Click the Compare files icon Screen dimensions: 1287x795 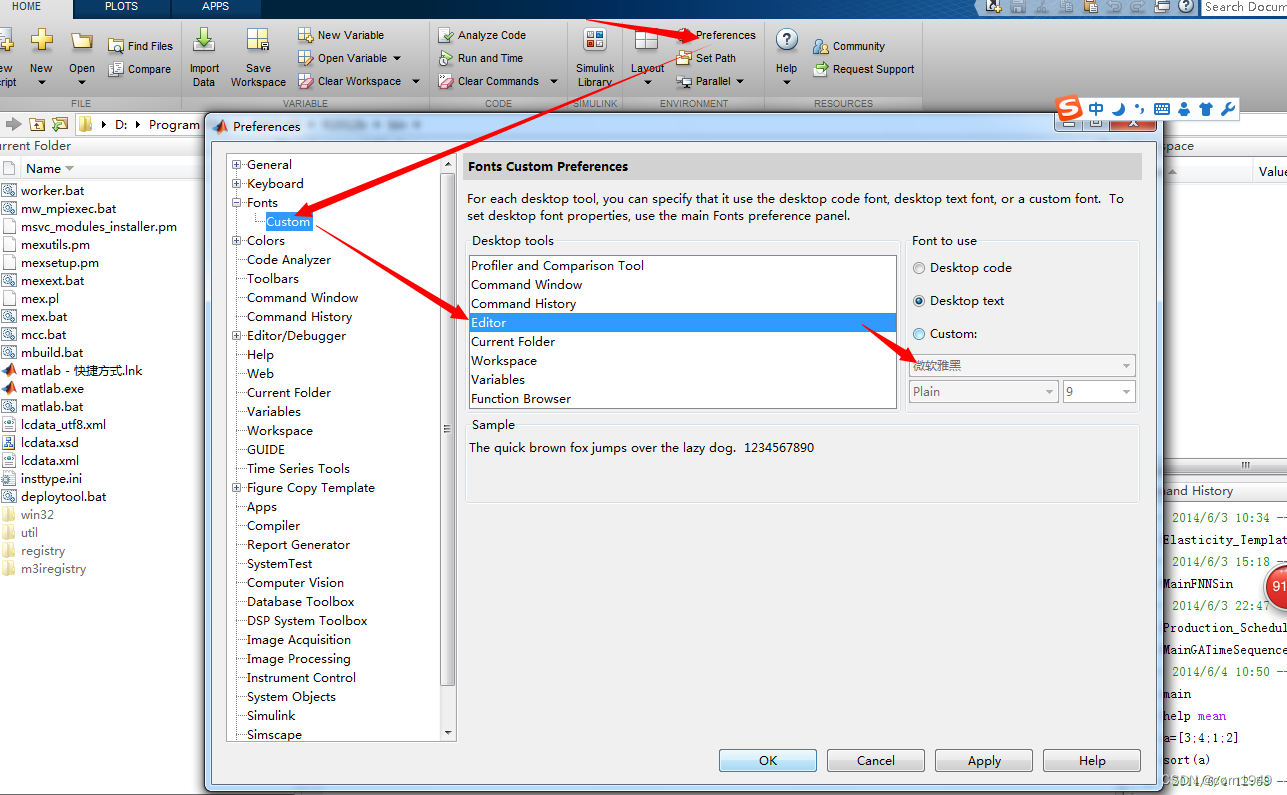pyautogui.click(x=115, y=69)
